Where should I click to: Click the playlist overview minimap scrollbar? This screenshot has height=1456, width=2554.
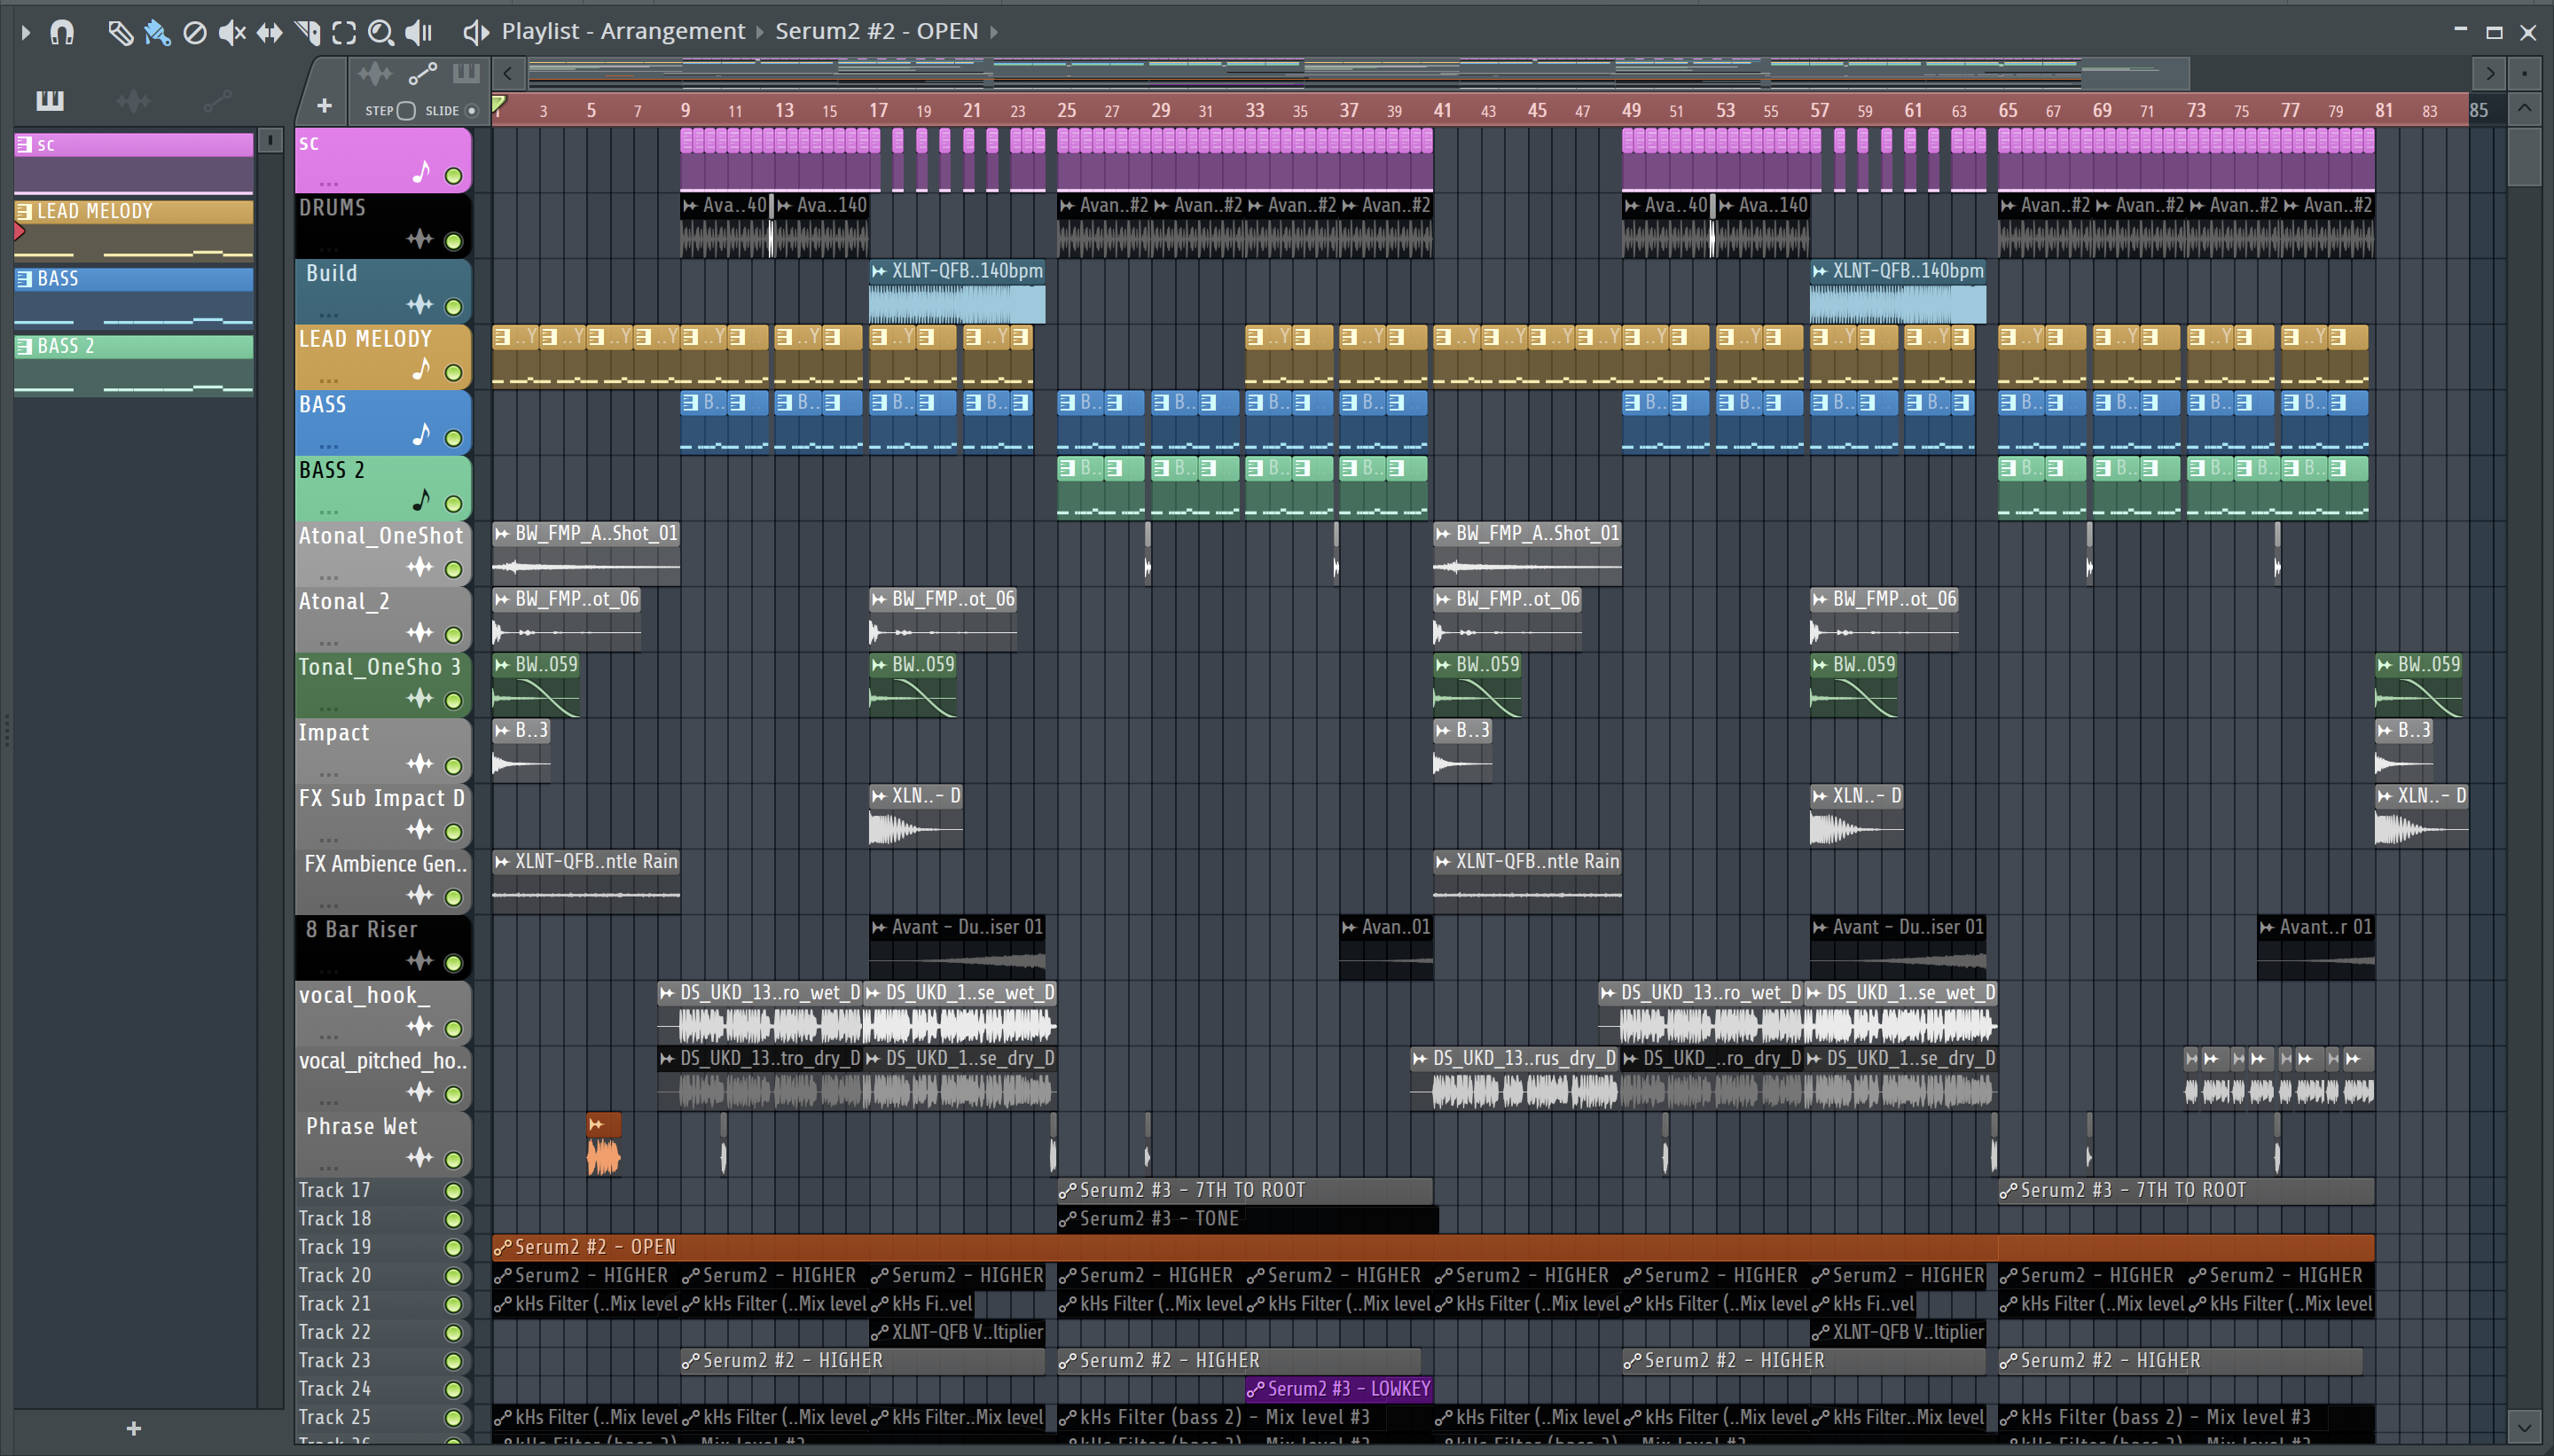tap(1359, 73)
